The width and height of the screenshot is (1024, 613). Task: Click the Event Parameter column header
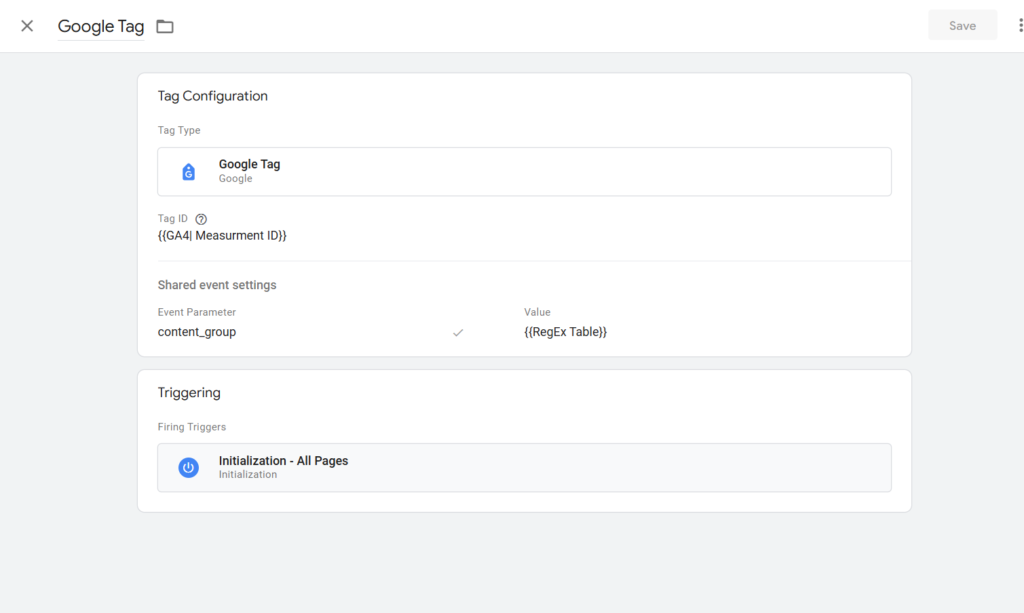click(197, 312)
